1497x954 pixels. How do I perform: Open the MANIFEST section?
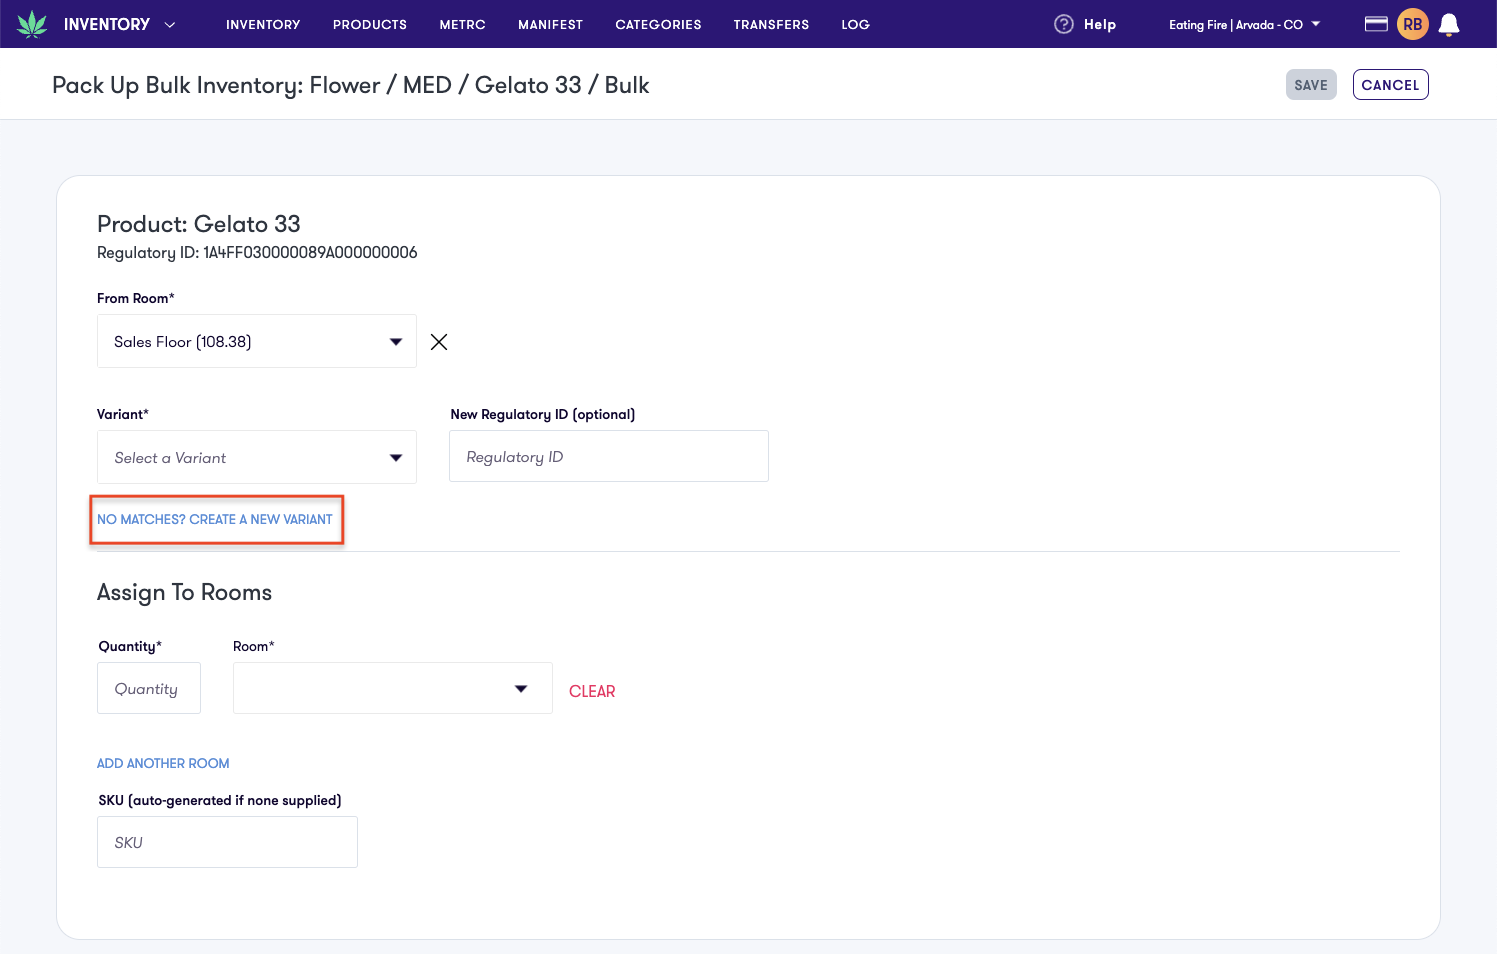click(x=550, y=24)
